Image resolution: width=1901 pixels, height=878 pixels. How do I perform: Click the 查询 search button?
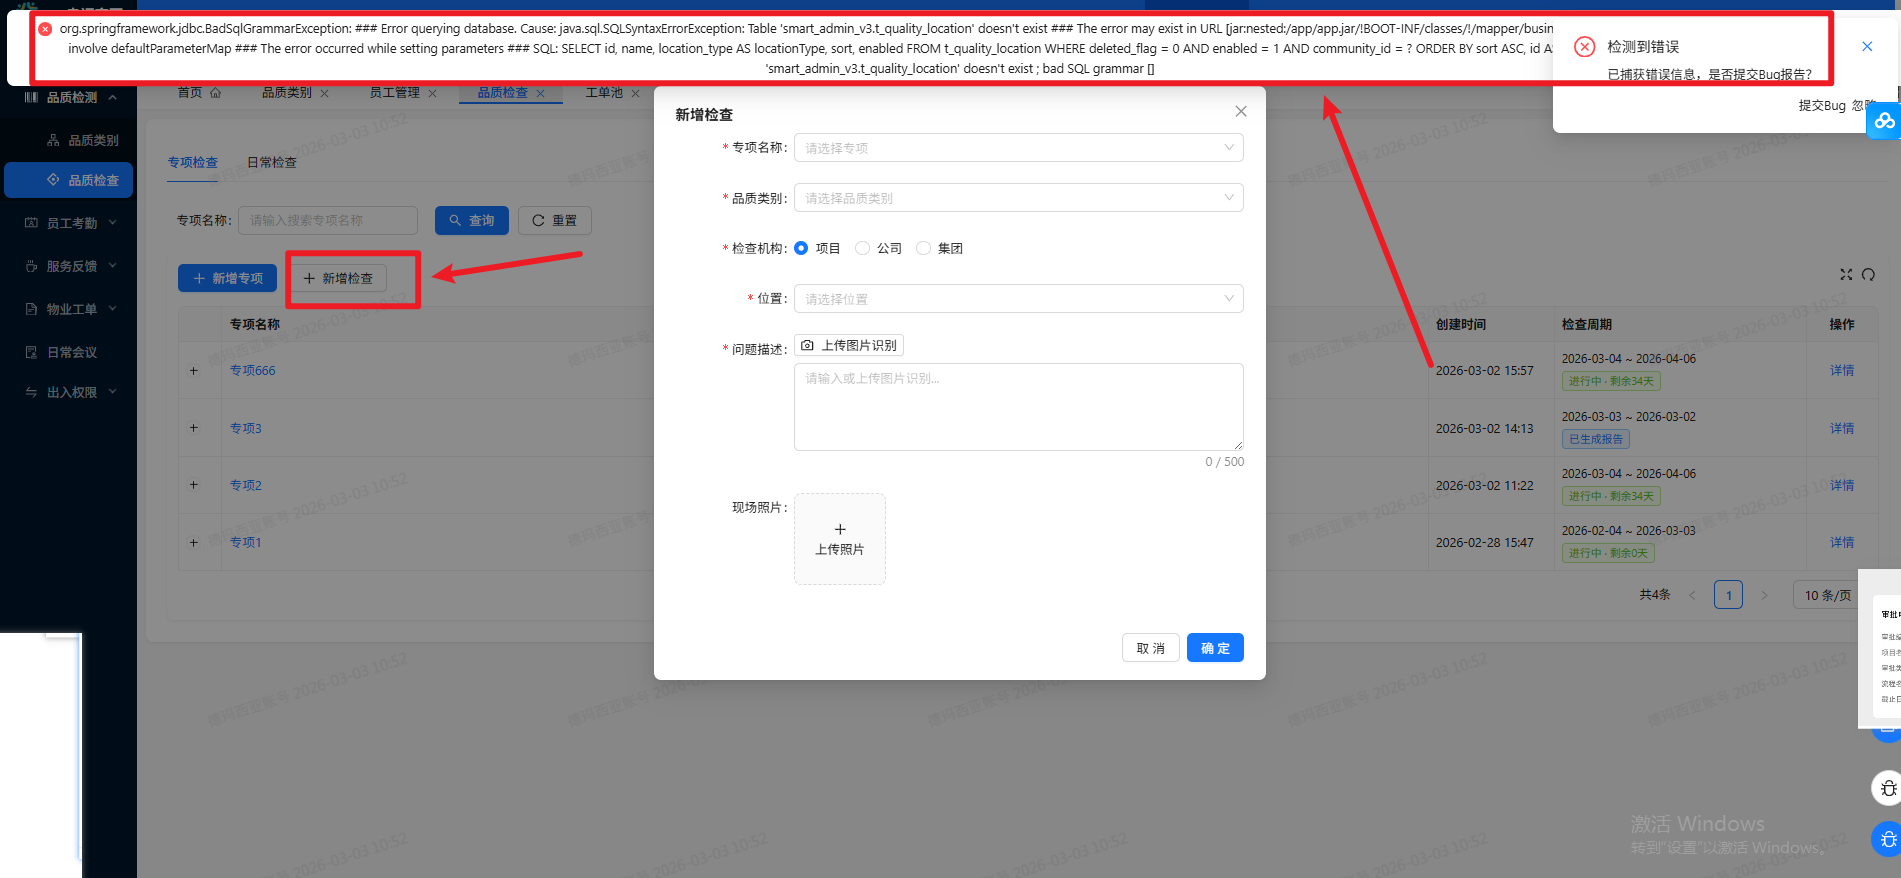472,220
